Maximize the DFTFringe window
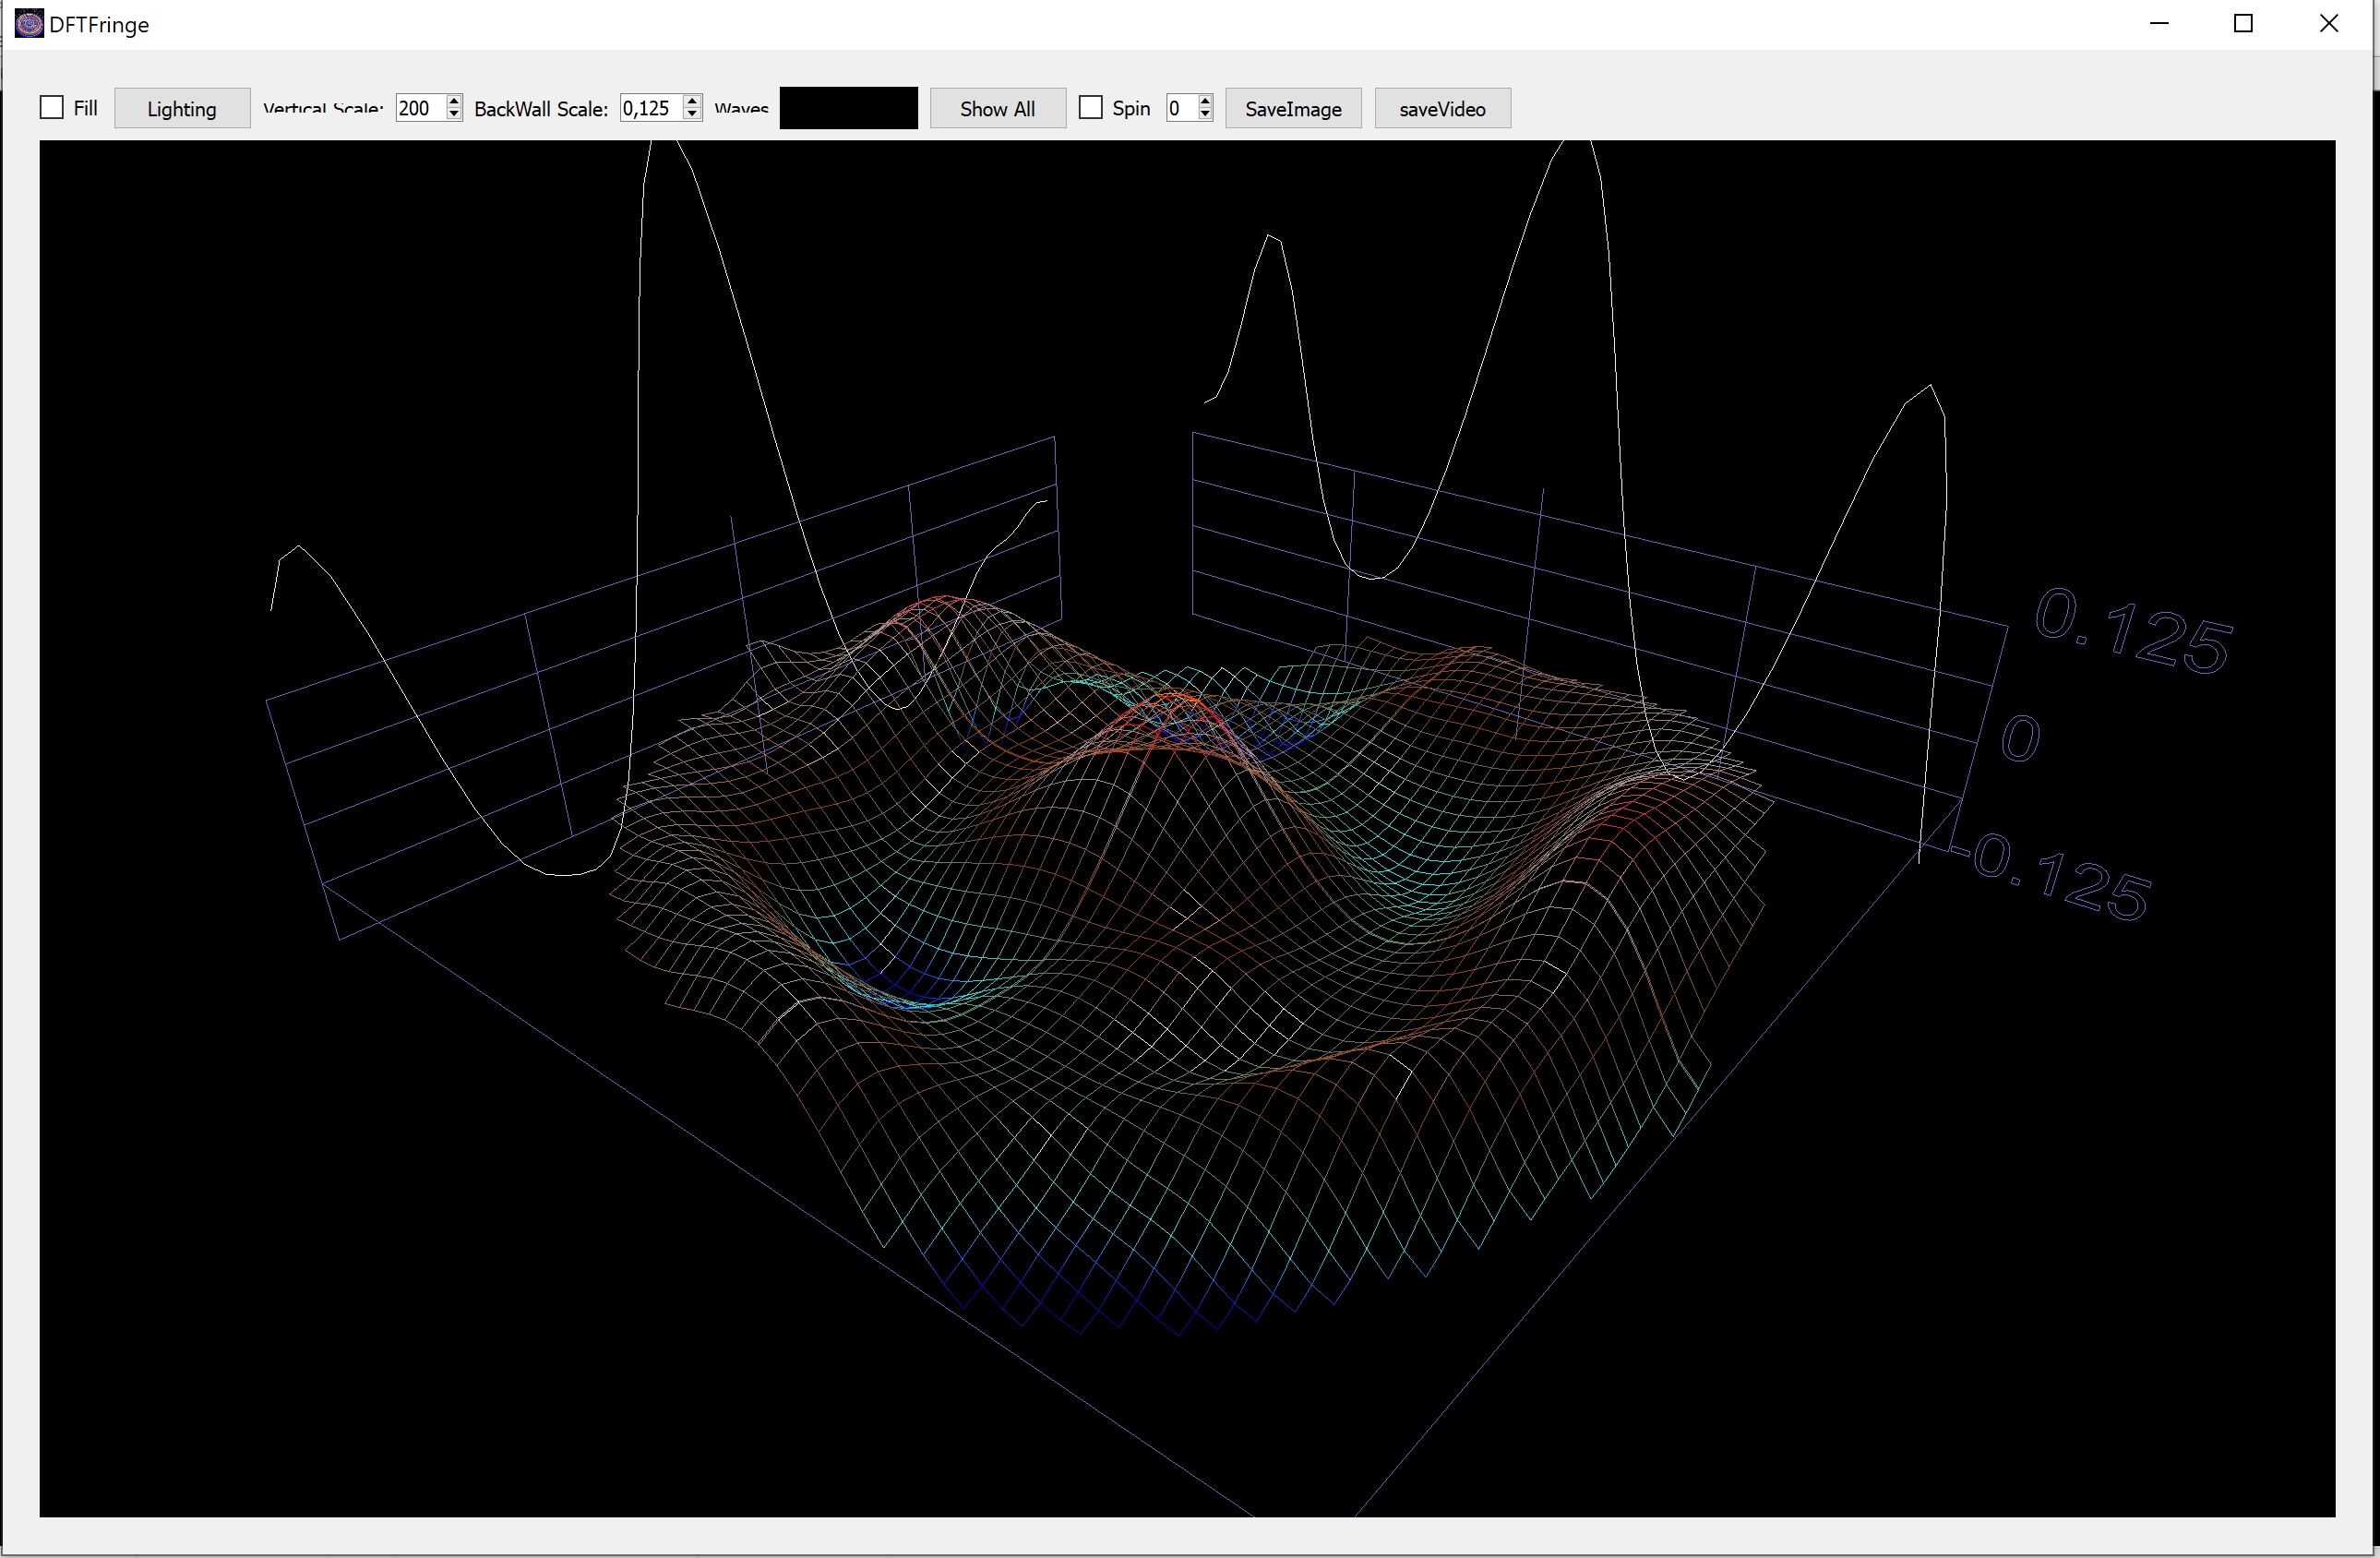 tap(2243, 24)
